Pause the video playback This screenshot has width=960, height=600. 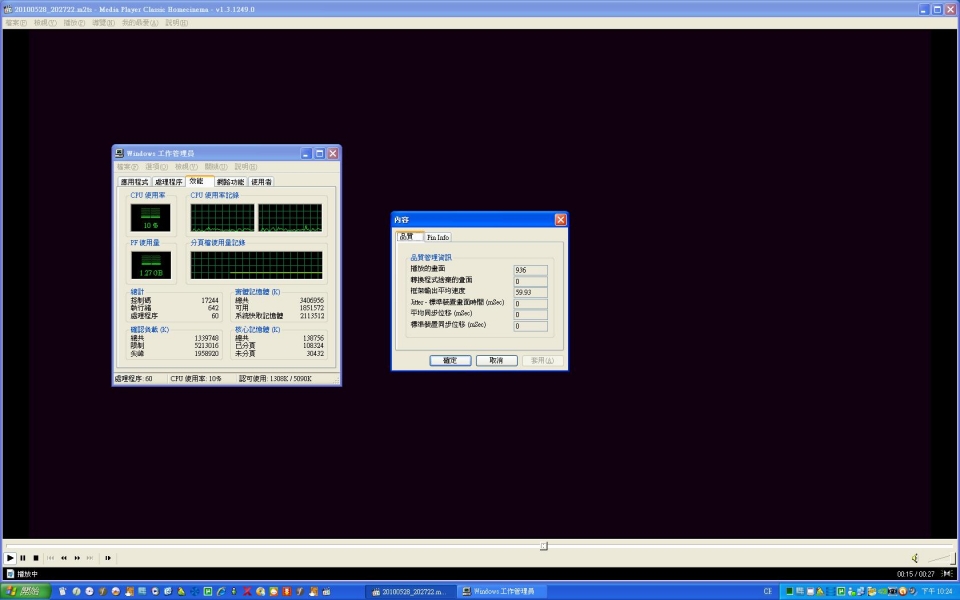(x=23, y=558)
